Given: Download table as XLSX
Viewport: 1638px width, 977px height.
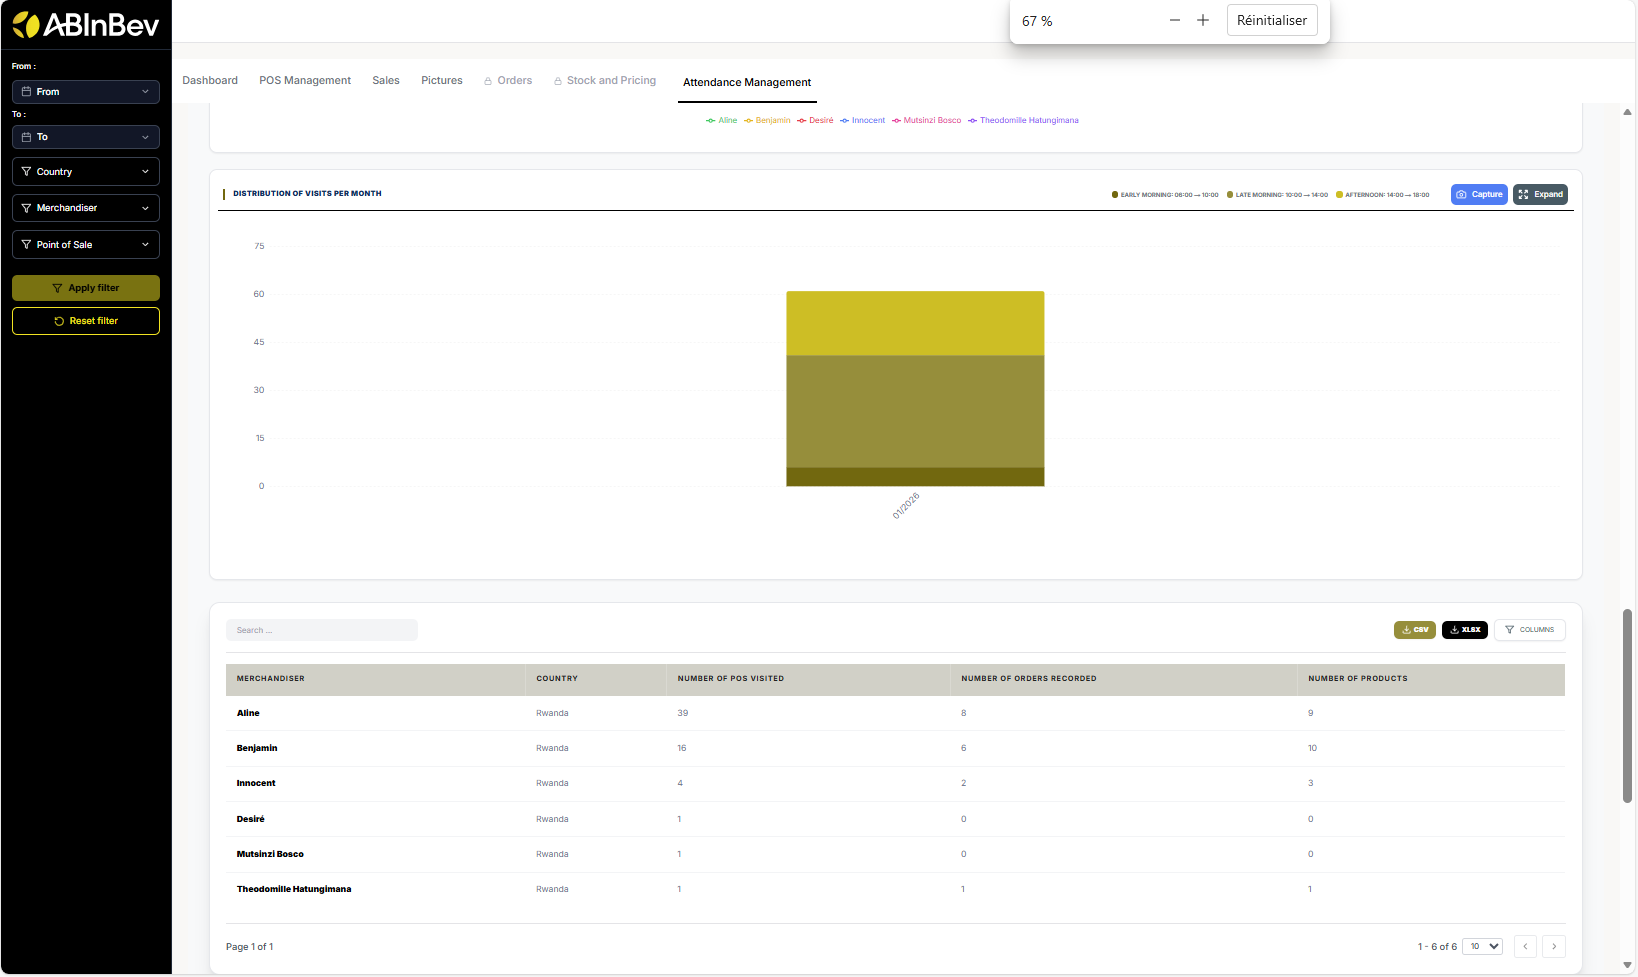Looking at the screenshot, I should coord(1464,630).
